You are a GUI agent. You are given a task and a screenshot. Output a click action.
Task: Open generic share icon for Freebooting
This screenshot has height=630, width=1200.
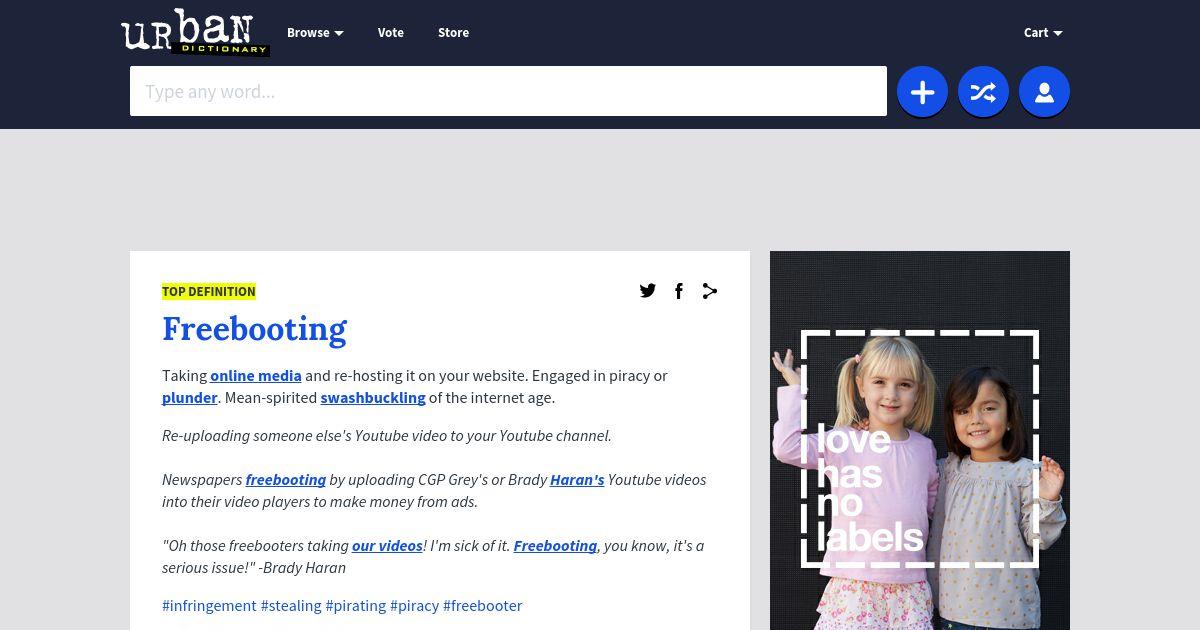click(710, 291)
